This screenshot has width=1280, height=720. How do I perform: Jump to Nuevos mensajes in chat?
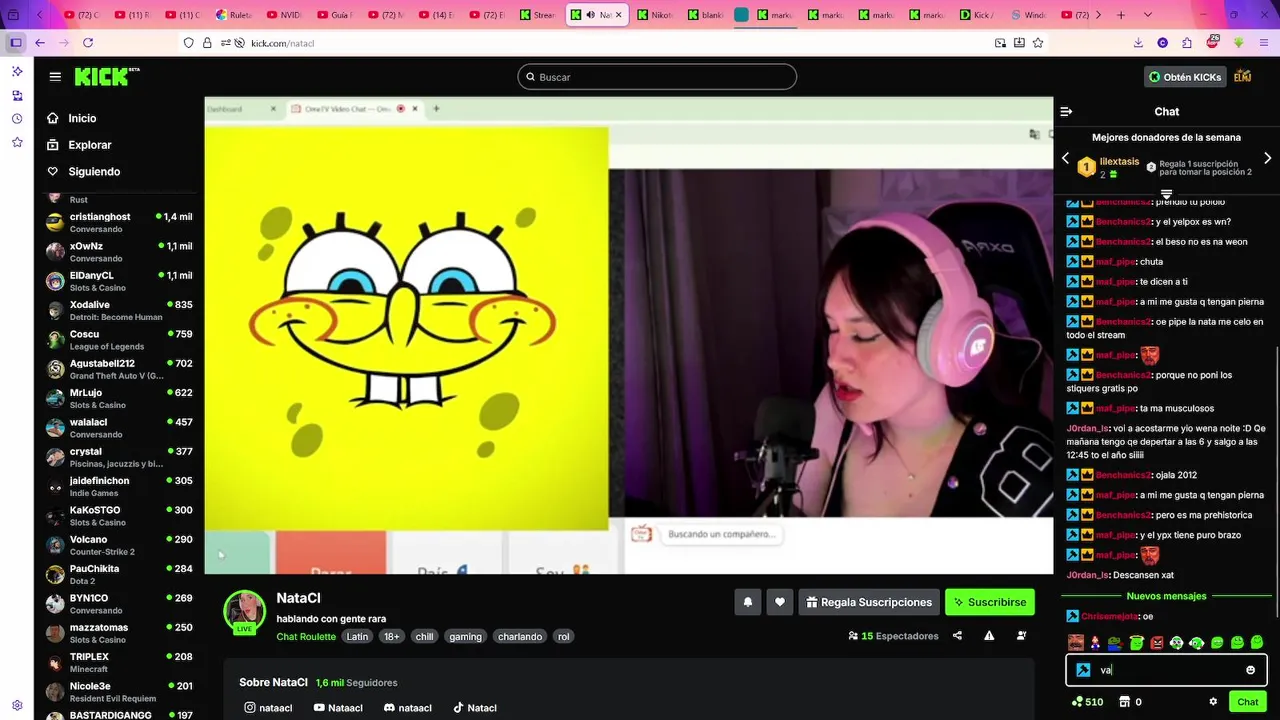click(x=1166, y=596)
